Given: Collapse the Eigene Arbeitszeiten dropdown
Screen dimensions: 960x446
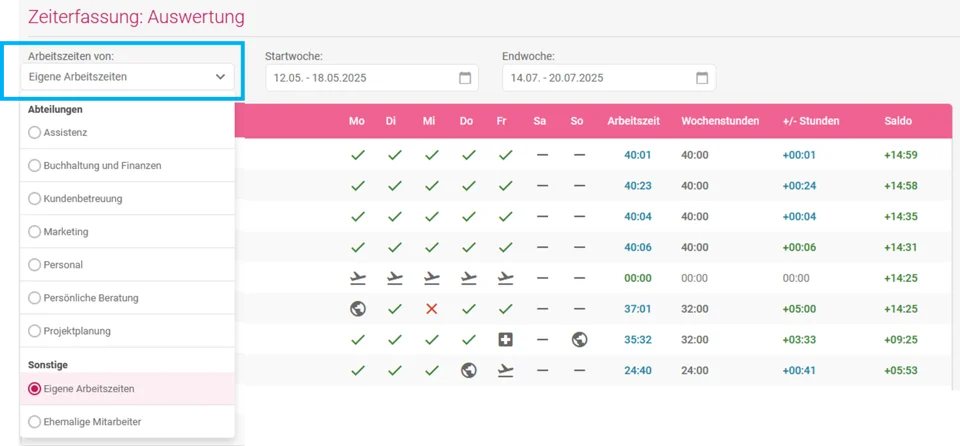Looking at the screenshot, I should 127,77.
